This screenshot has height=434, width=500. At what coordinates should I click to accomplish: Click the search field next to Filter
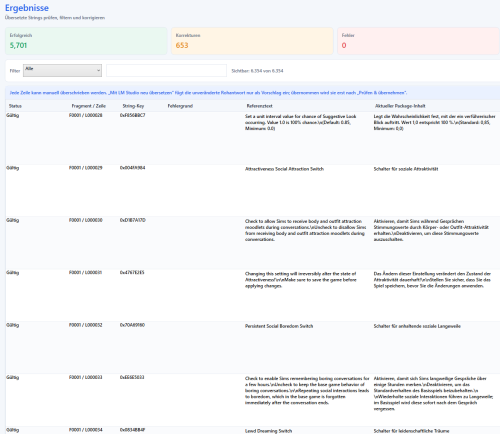point(166,70)
